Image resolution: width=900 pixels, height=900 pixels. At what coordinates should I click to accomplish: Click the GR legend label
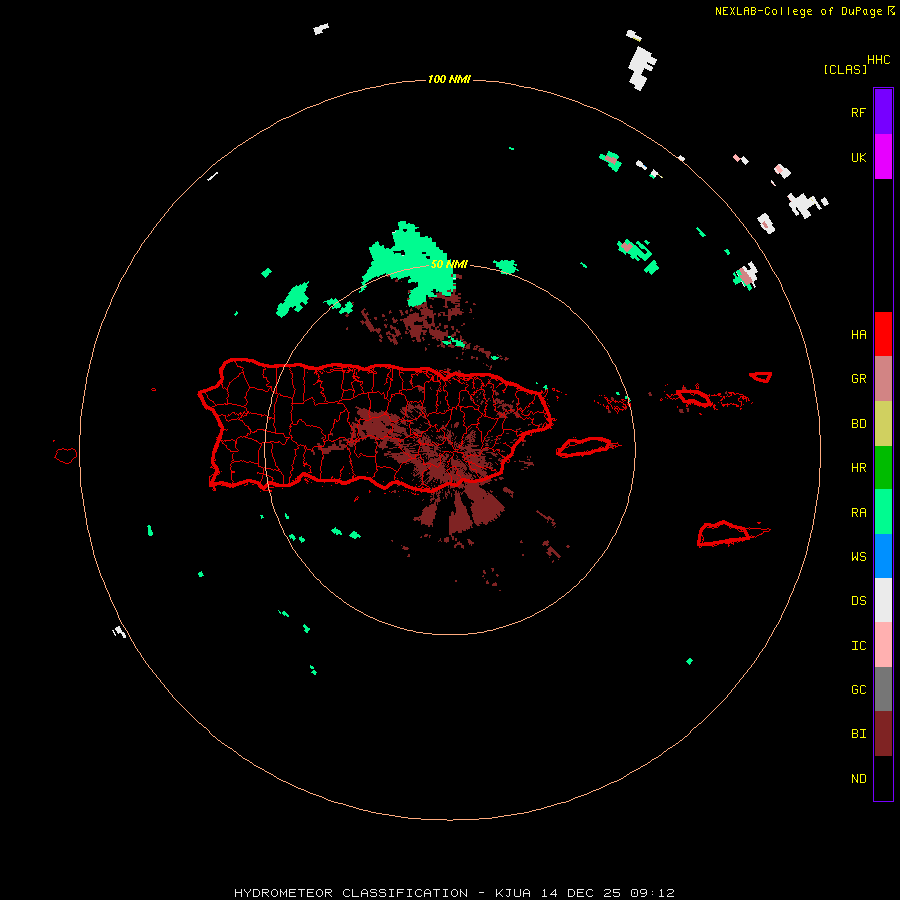(x=858, y=379)
